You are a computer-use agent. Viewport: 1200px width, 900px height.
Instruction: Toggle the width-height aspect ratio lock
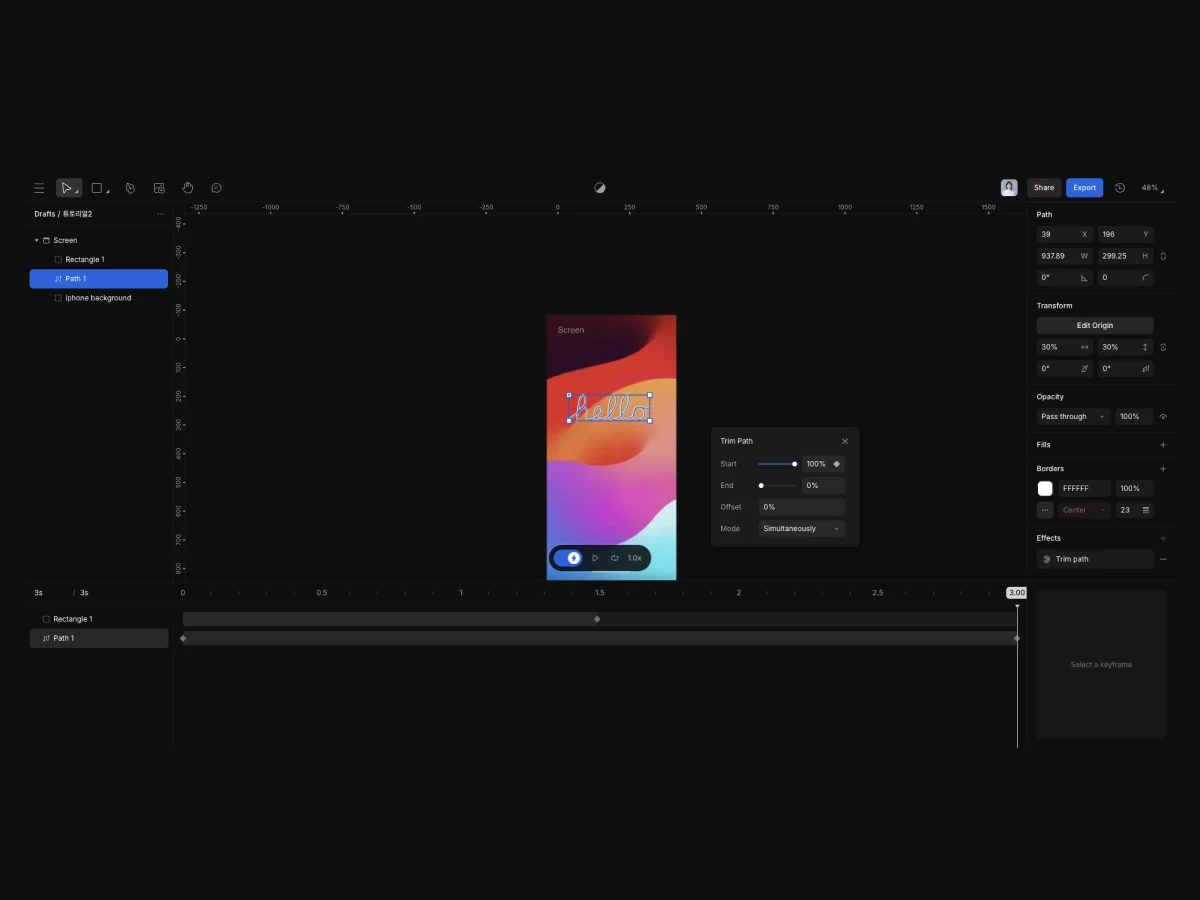point(1163,256)
